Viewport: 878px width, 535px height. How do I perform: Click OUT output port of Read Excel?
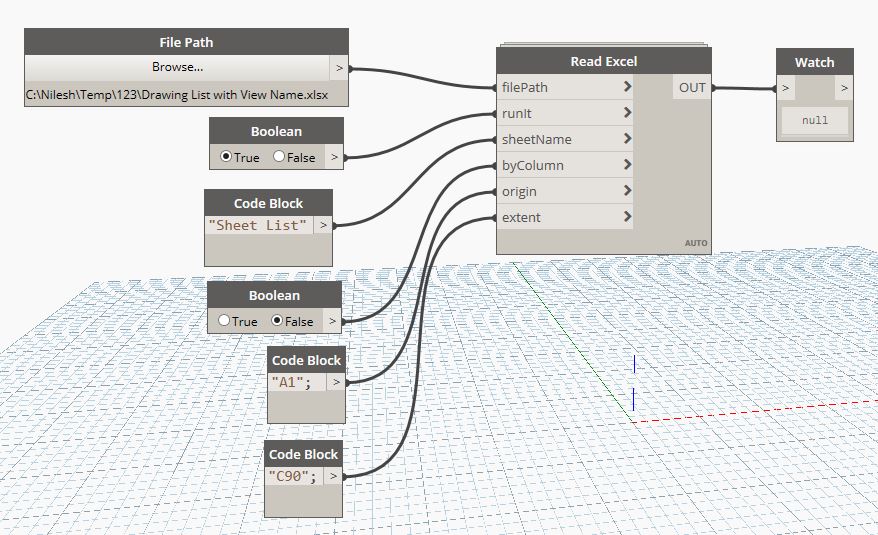[x=692, y=87]
